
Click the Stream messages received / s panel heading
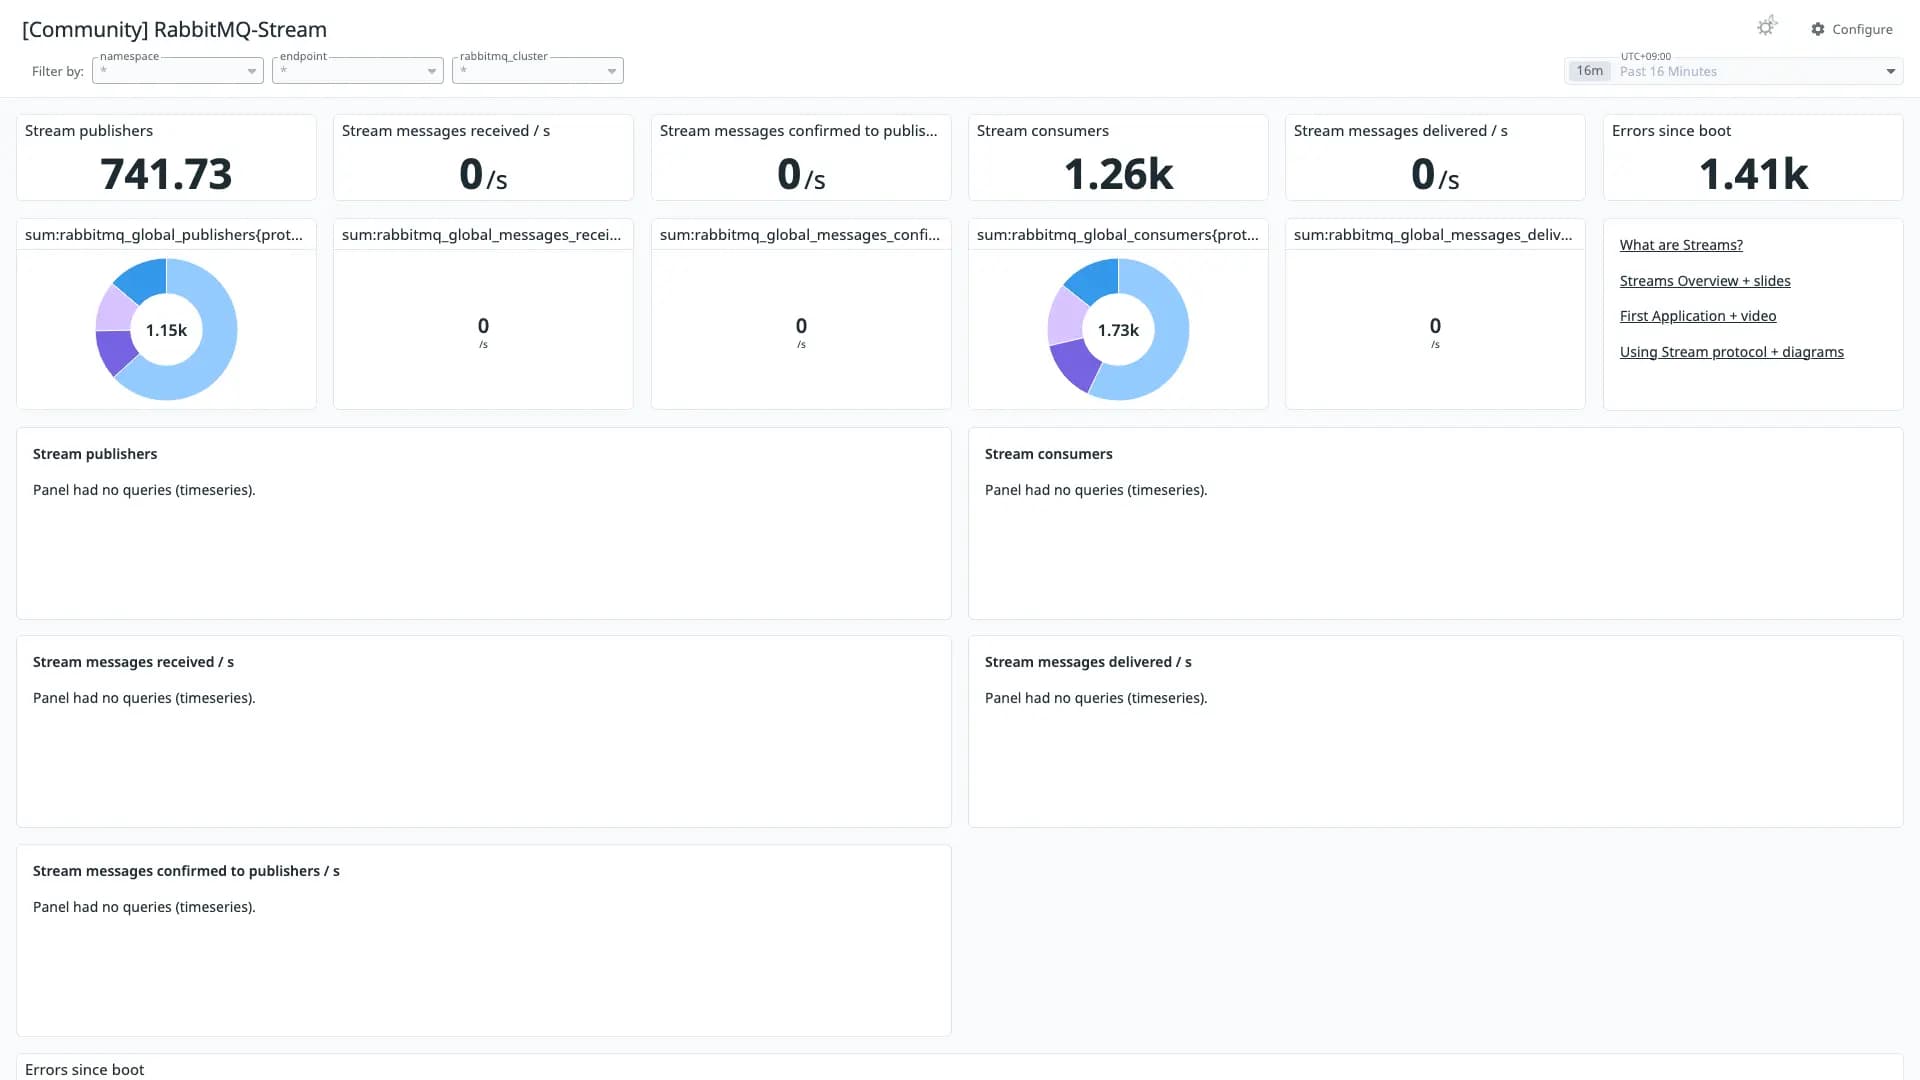(x=133, y=662)
